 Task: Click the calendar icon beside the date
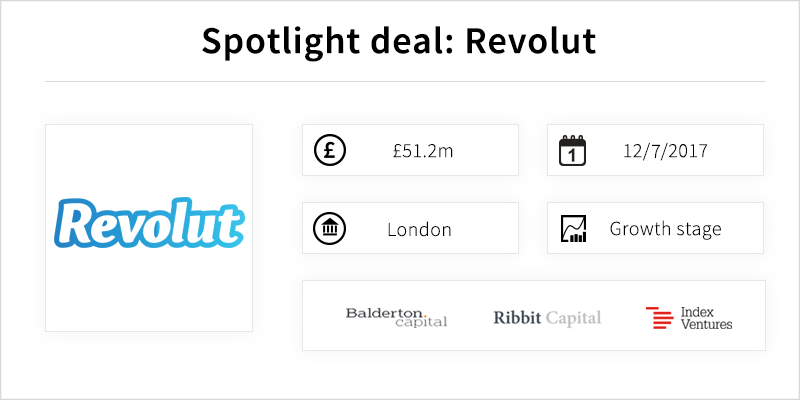[x=572, y=151]
